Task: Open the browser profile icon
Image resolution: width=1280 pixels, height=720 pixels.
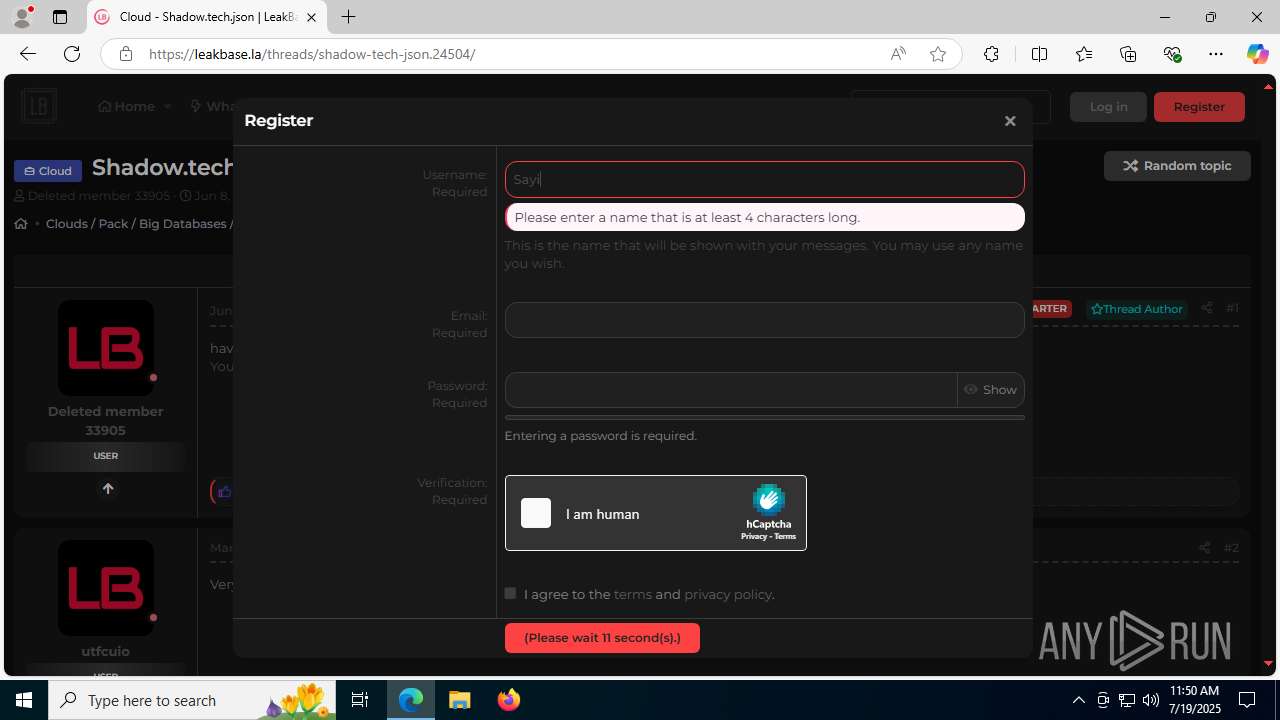Action: pyautogui.click(x=22, y=17)
